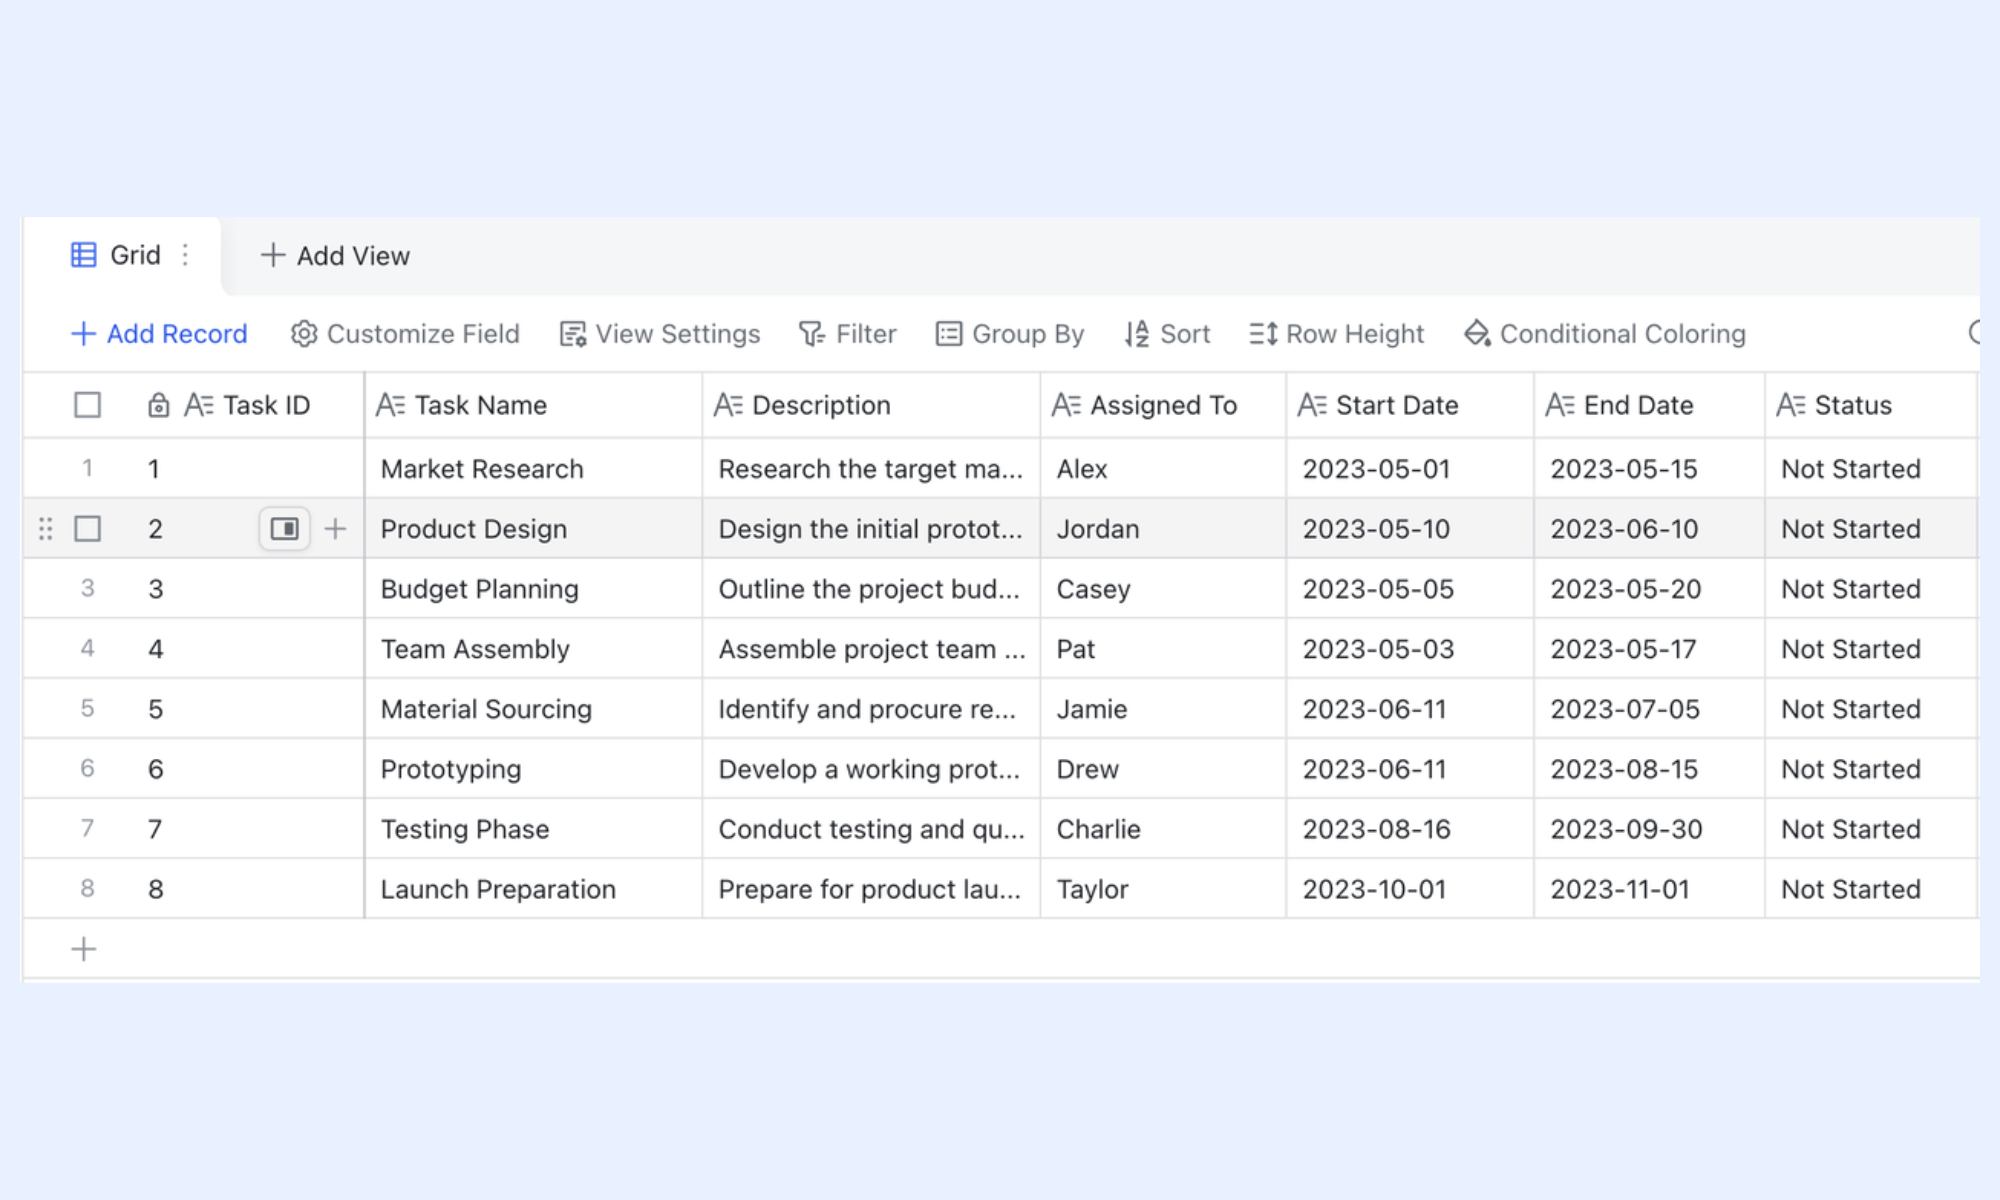Click Task ID cell with value 8
The width and height of the screenshot is (2000, 1200).
click(250, 889)
